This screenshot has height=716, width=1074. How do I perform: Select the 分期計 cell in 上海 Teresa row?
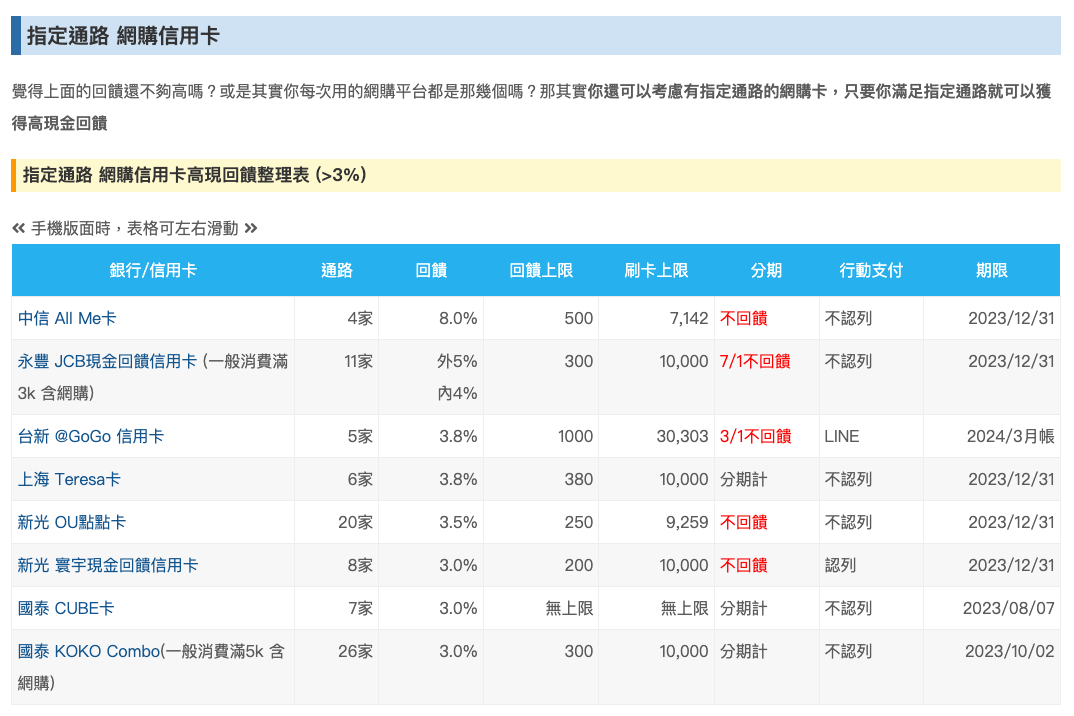tap(766, 480)
